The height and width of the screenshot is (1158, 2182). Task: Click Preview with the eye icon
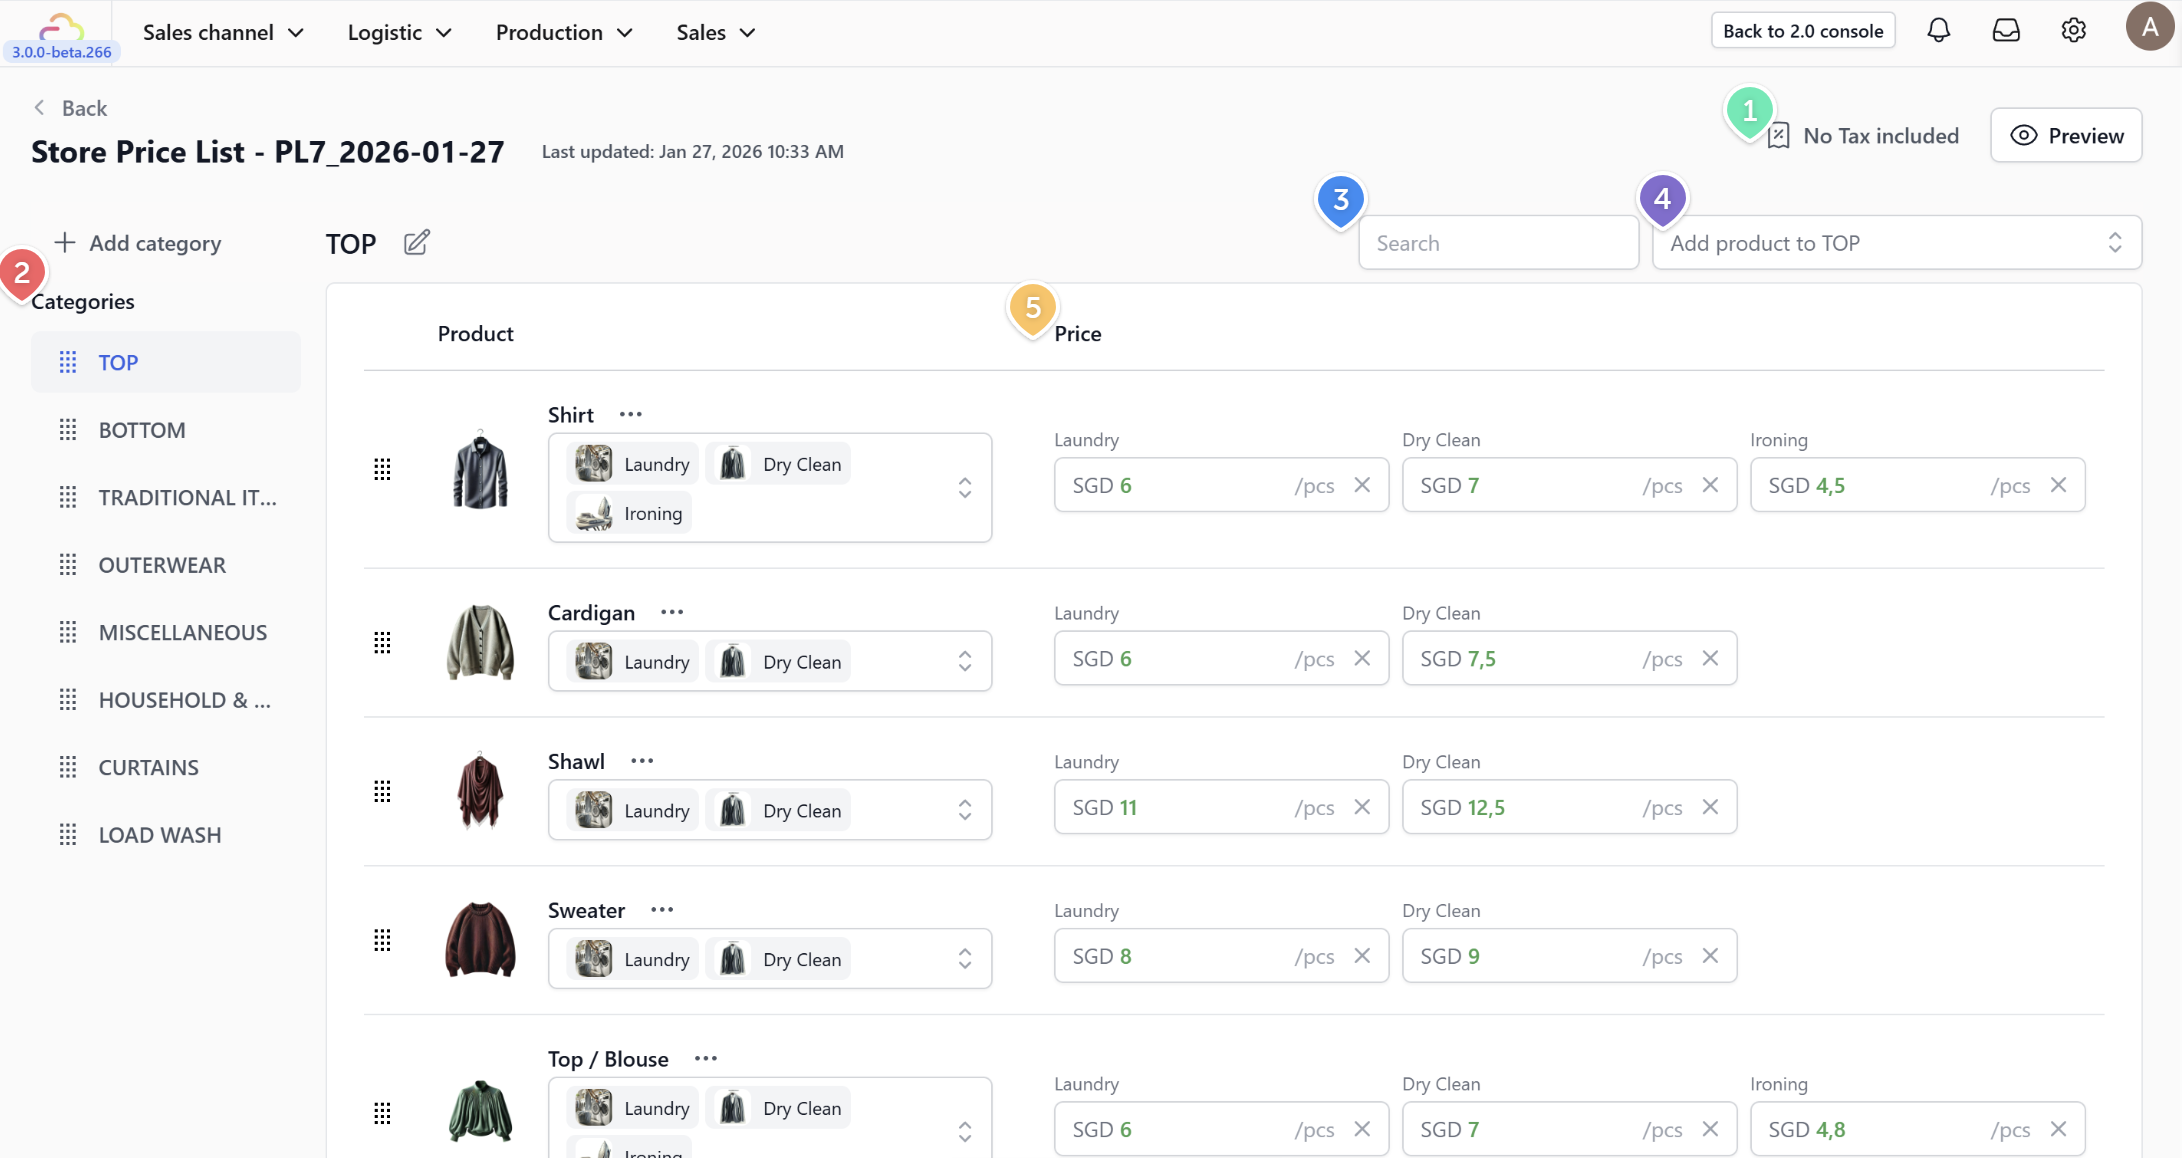(2066, 136)
